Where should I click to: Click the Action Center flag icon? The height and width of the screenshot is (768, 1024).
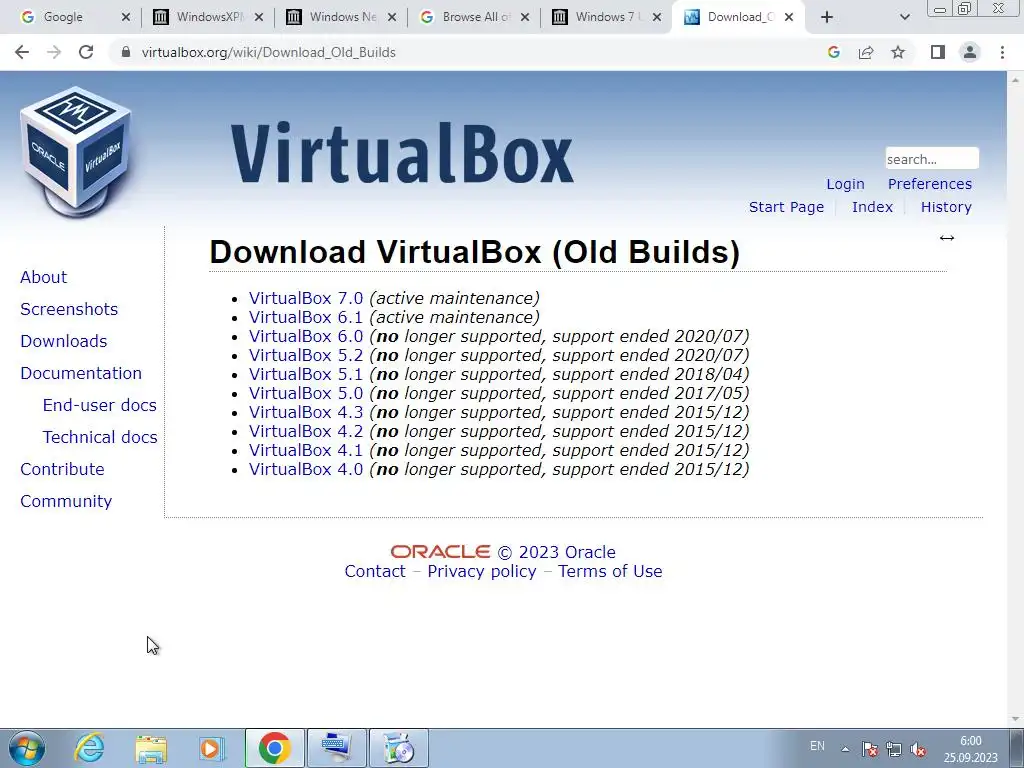pyautogui.click(x=869, y=749)
